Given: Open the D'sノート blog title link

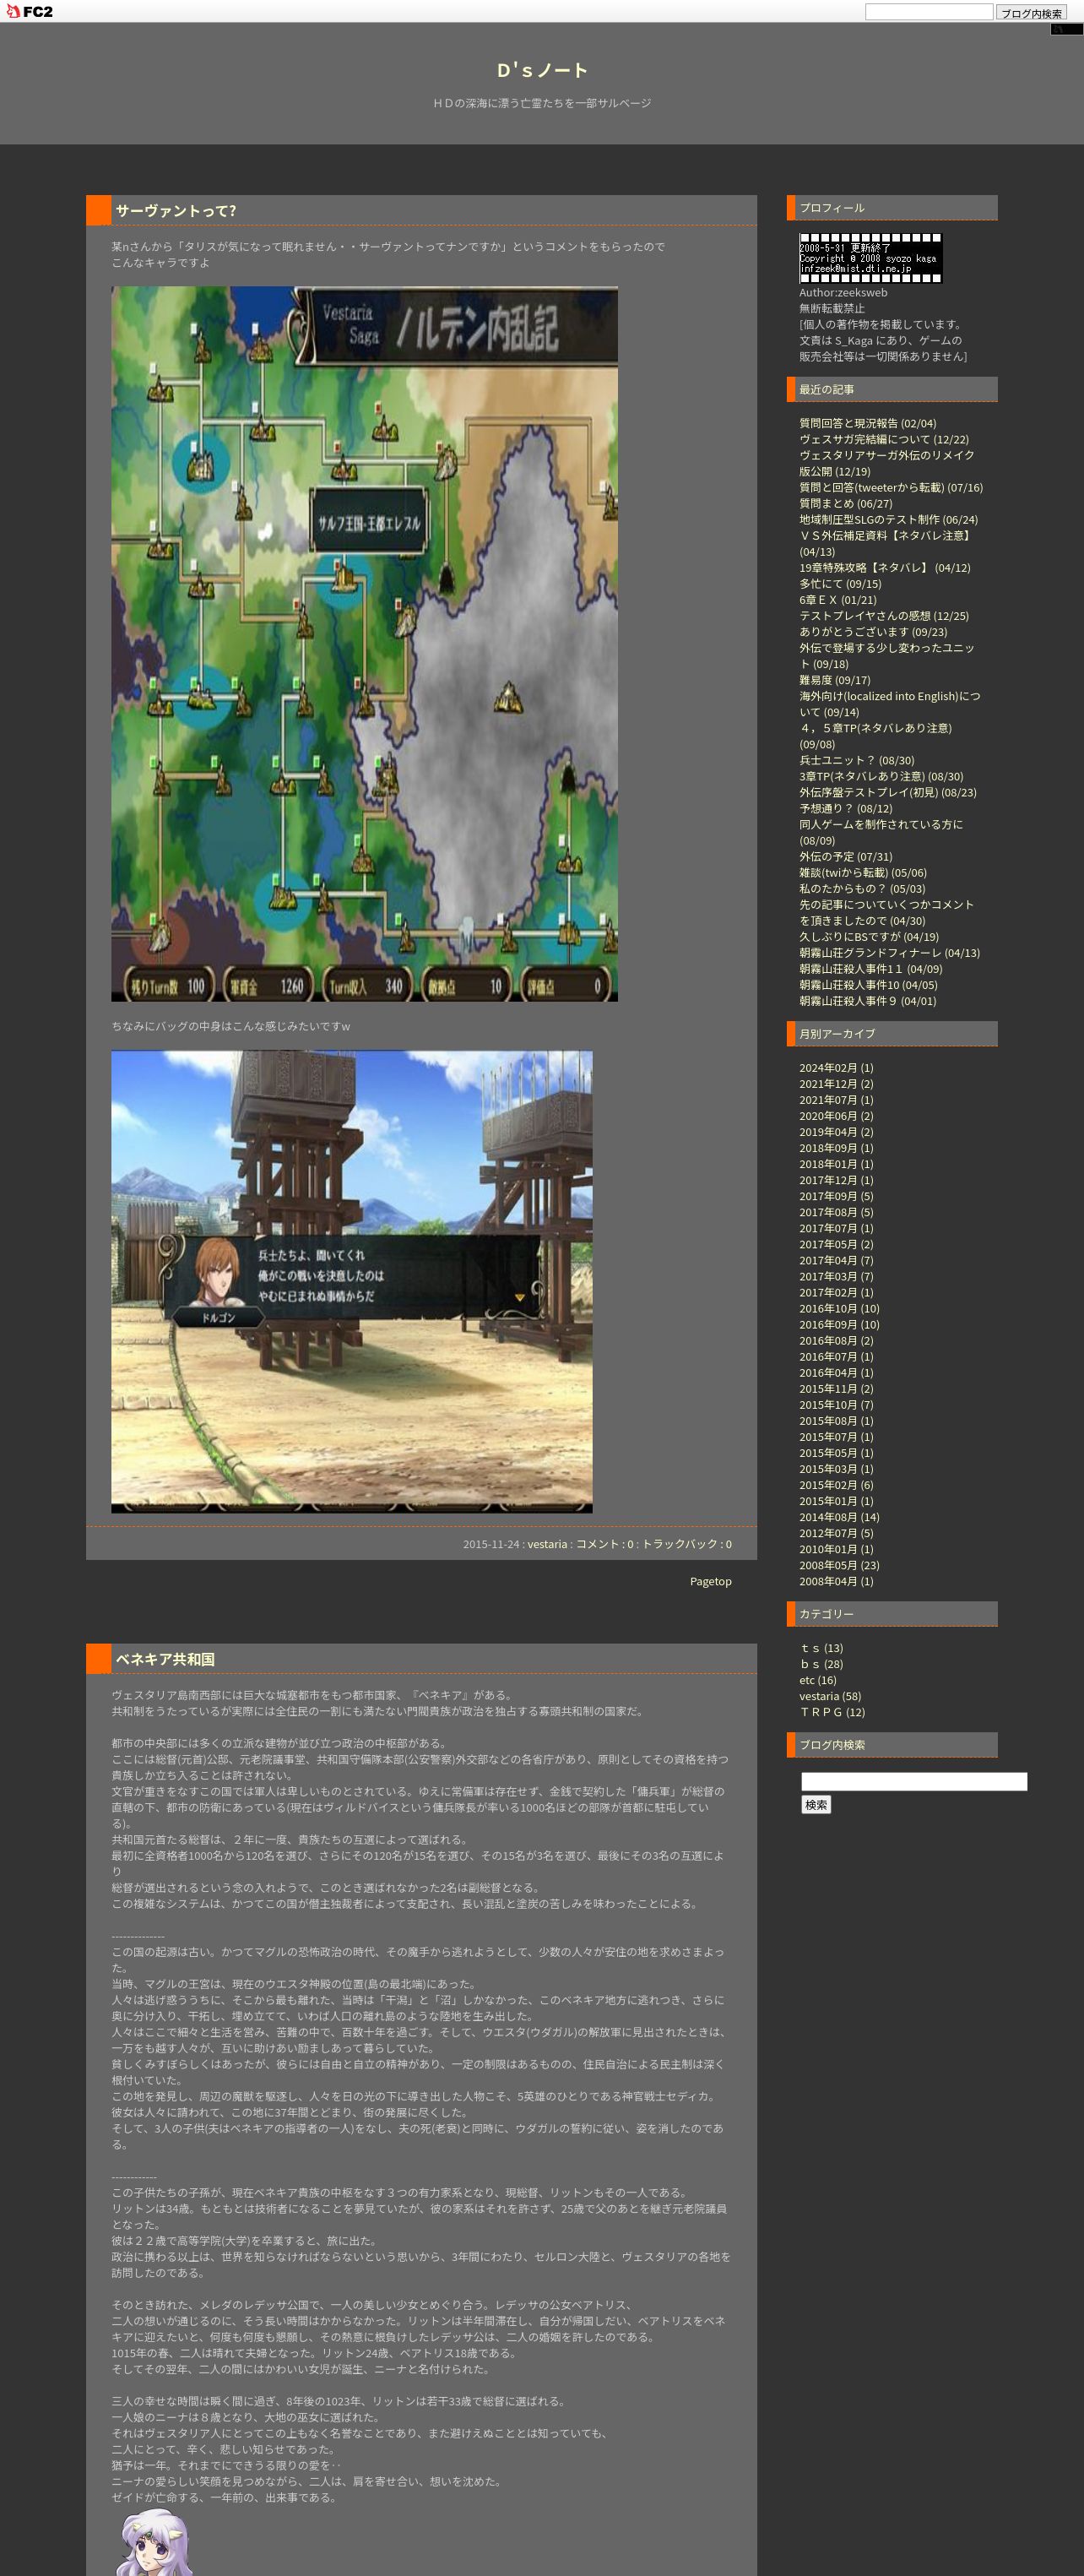Looking at the screenshot, I should [542, 70].
